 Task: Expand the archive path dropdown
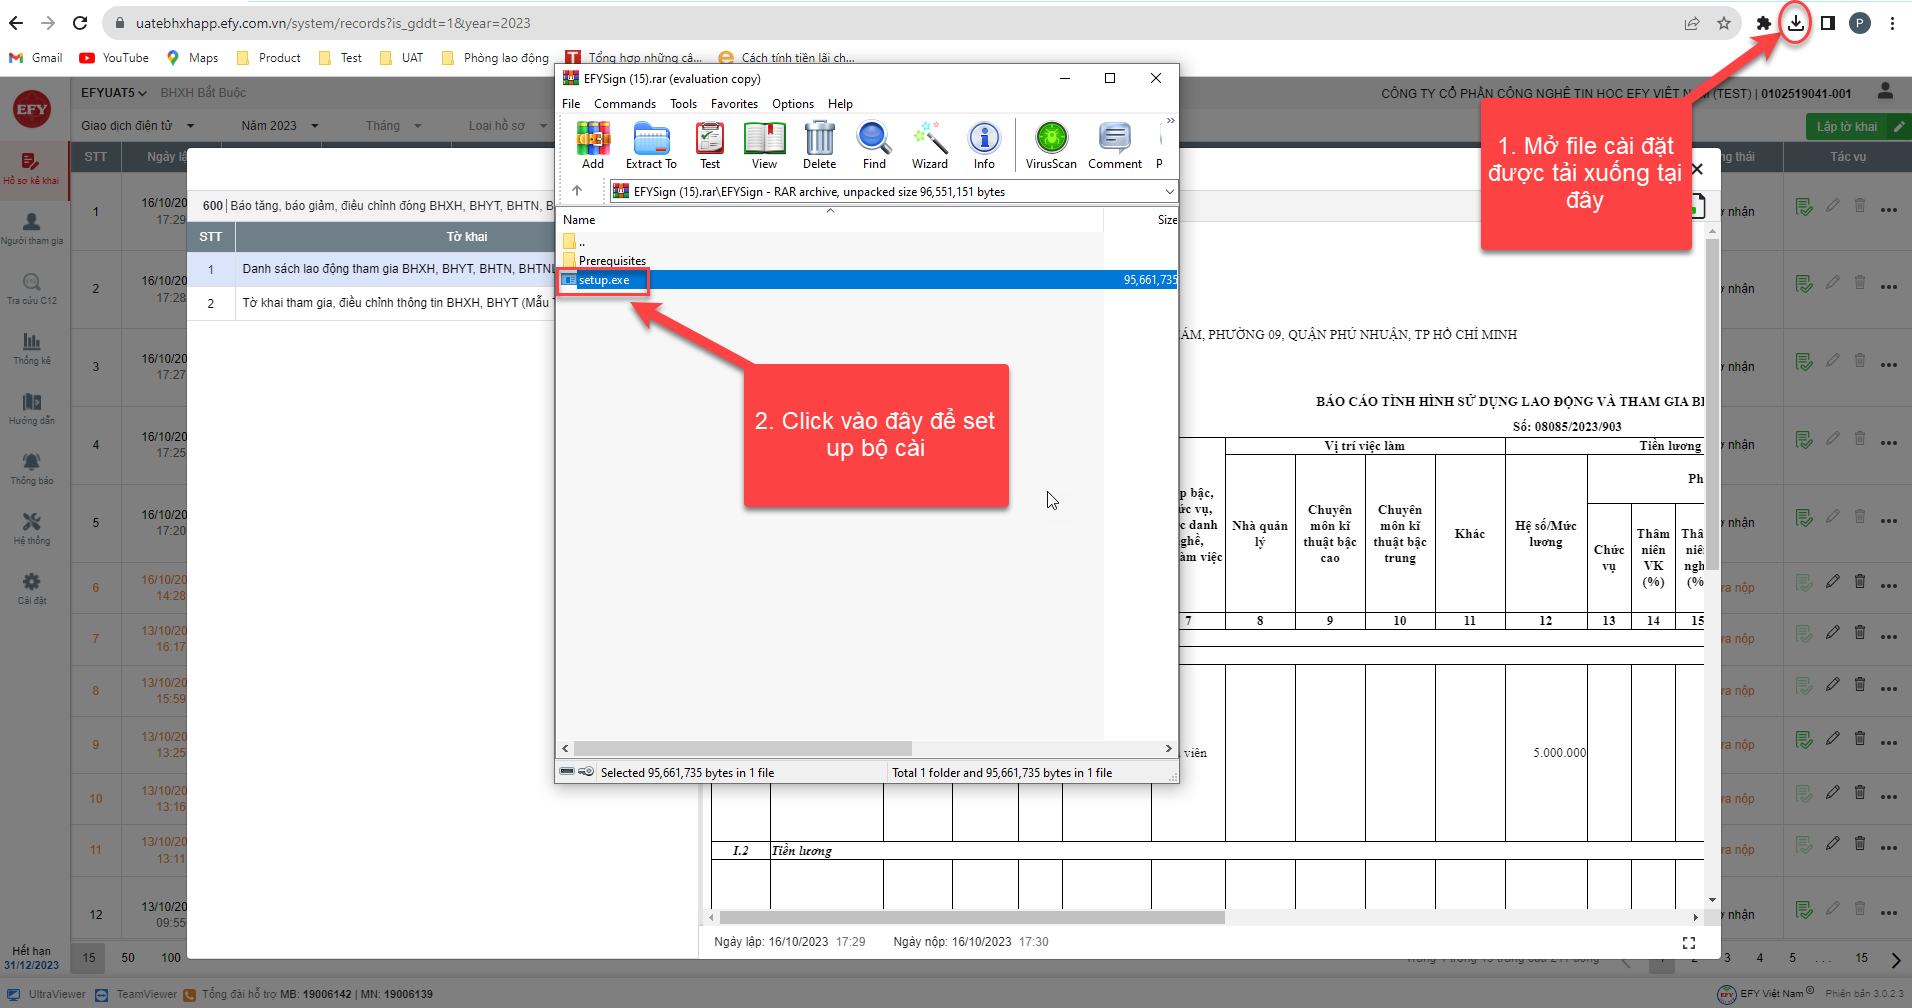click(x=1169, y=192)
